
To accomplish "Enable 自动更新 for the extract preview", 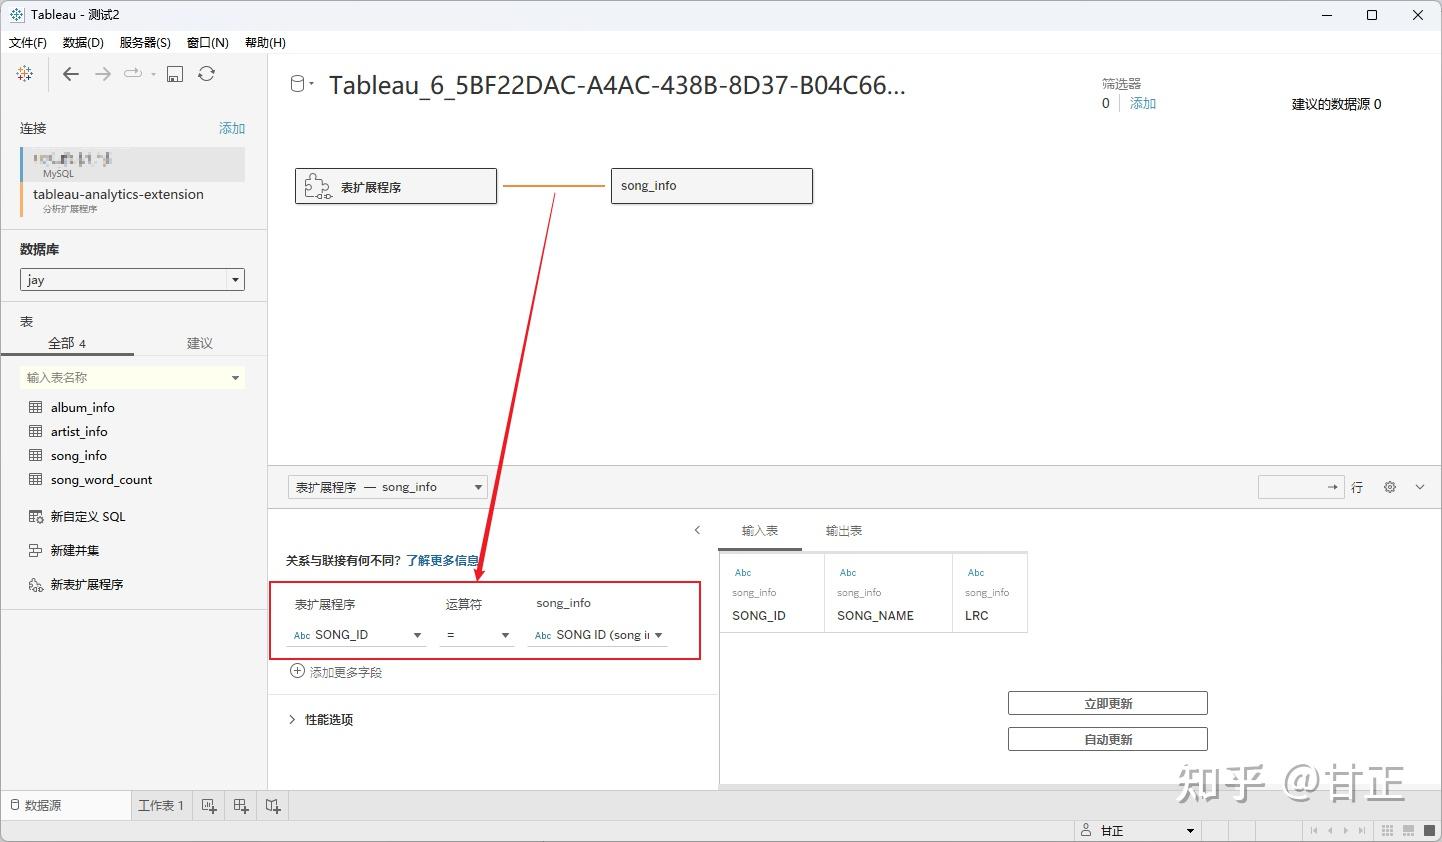I will pos(1107,739).
